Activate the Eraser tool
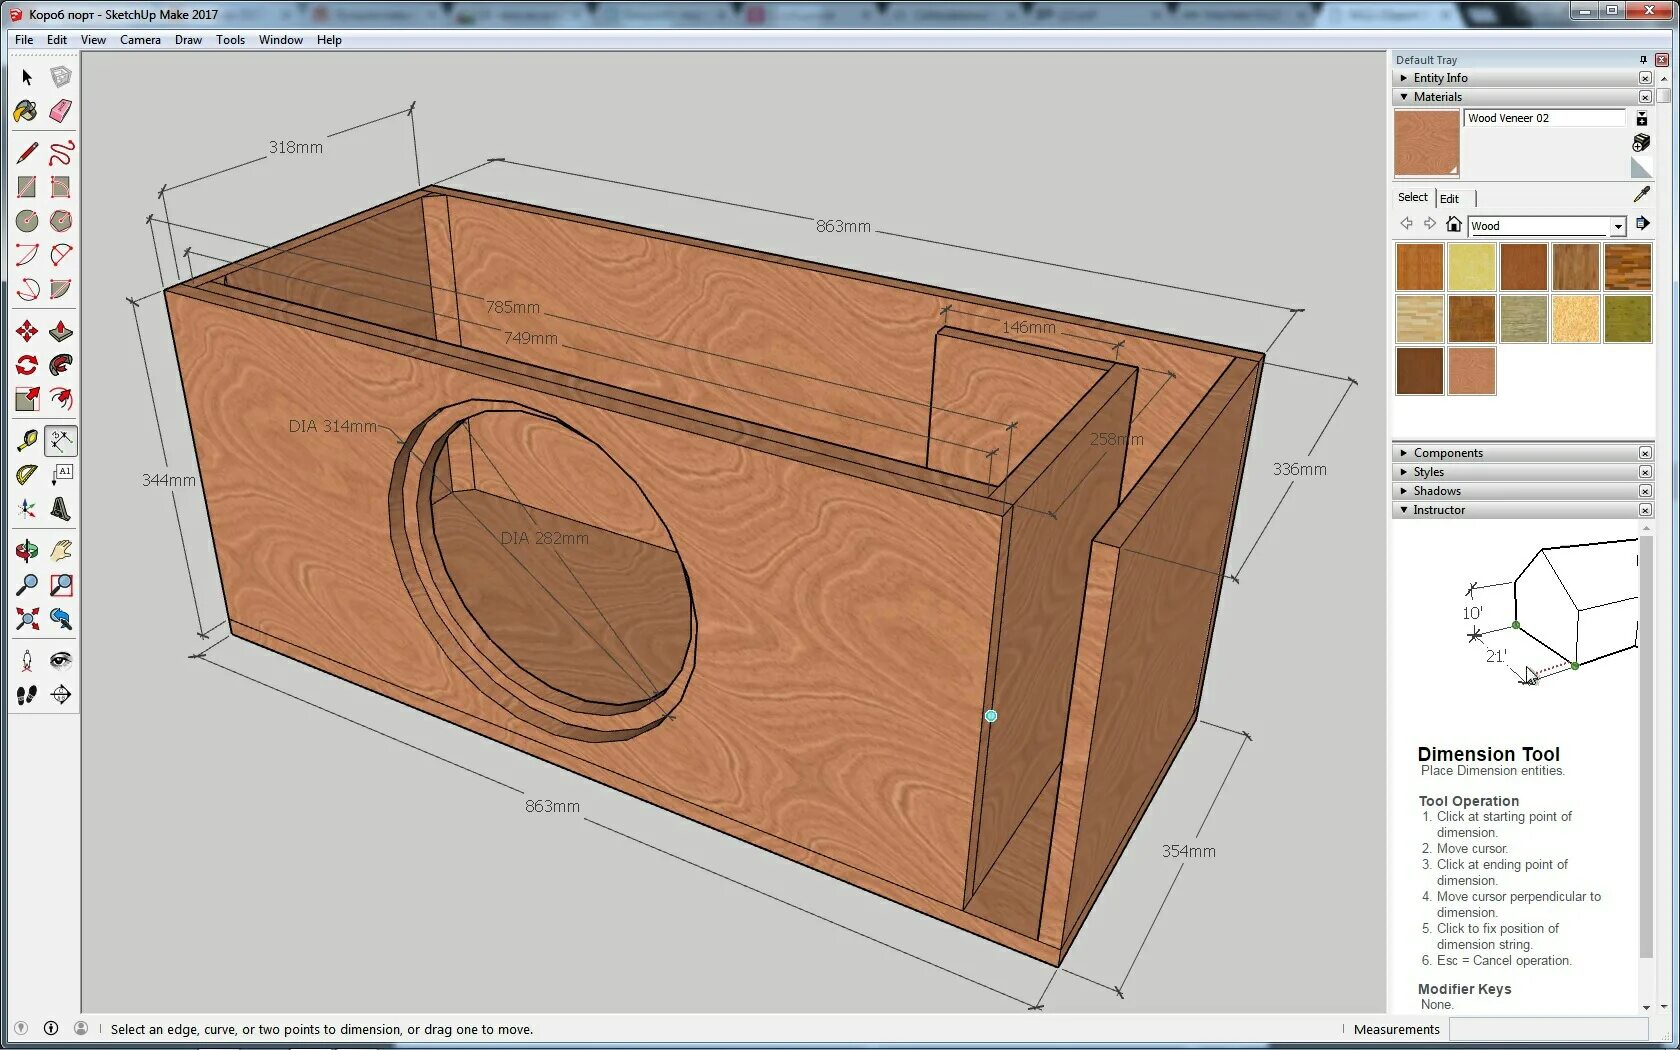Image resolution: width=1680 pixels, height=1050 pixels. click(61, 111)
